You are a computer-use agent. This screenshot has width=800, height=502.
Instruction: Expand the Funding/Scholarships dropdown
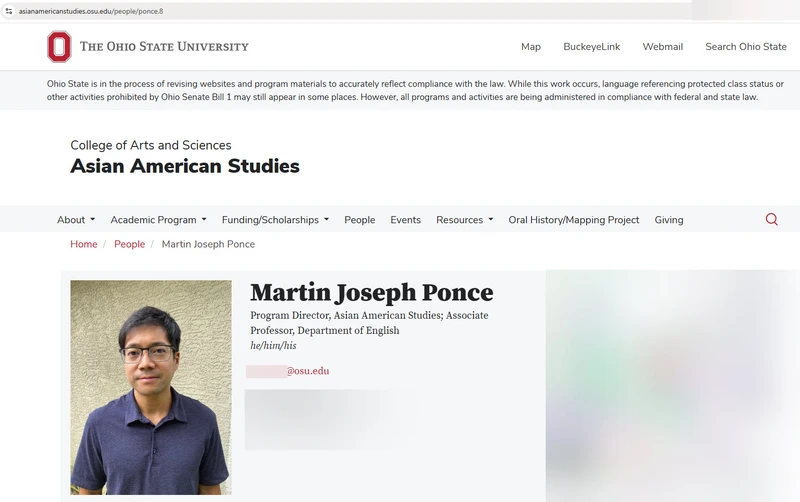276,220
